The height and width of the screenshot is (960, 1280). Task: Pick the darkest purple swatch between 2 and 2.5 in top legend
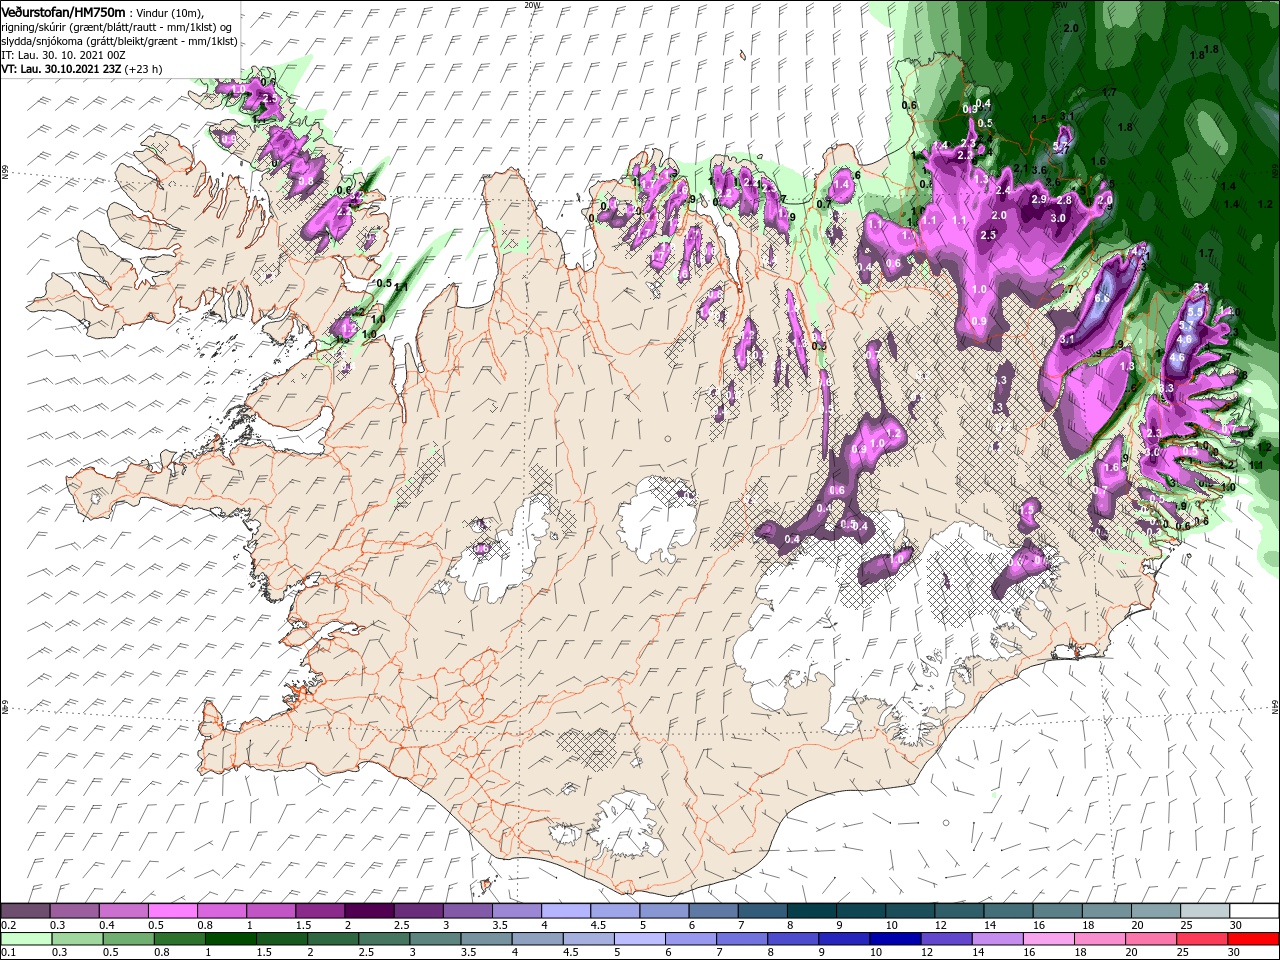[369, 911]
